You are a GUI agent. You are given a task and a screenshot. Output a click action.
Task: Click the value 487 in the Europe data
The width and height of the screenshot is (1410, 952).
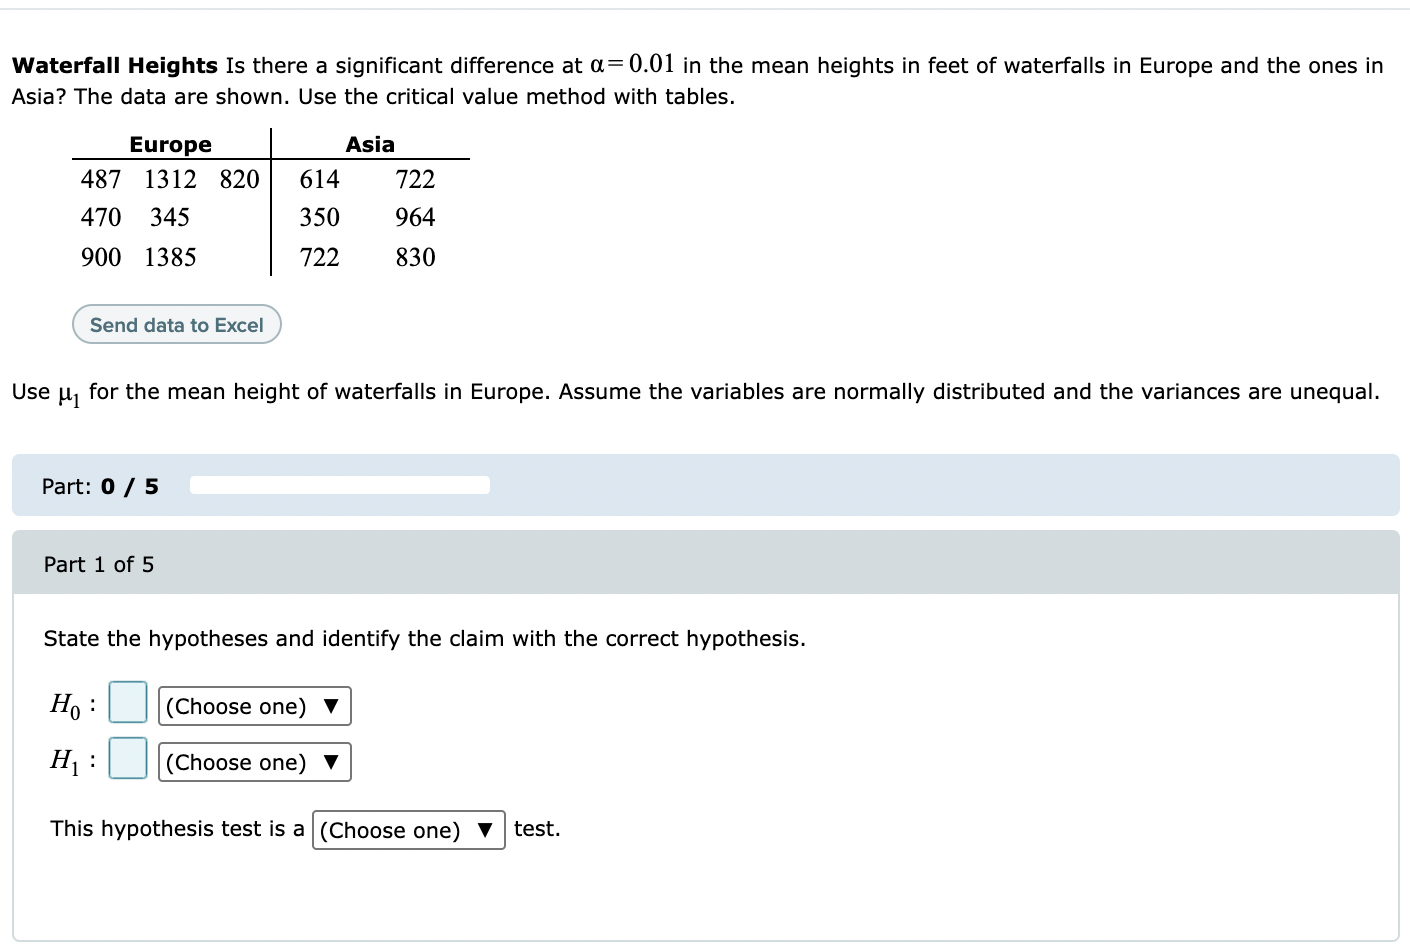[101, 180]
